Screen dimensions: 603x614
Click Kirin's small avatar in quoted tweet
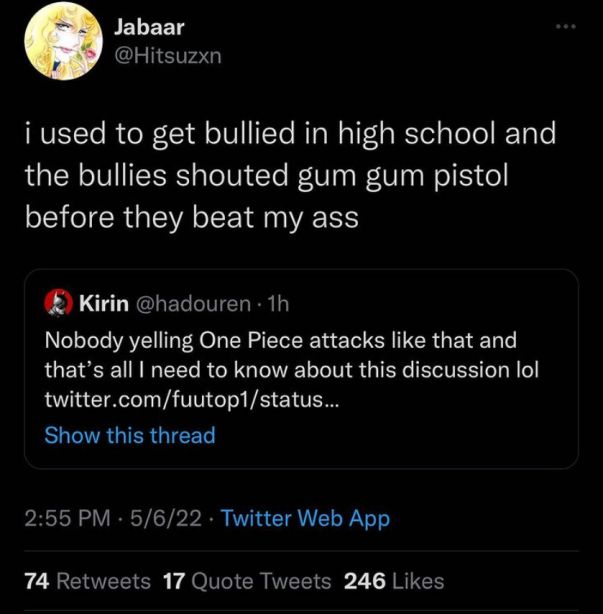pyautogui.click(x=58, y=301)
